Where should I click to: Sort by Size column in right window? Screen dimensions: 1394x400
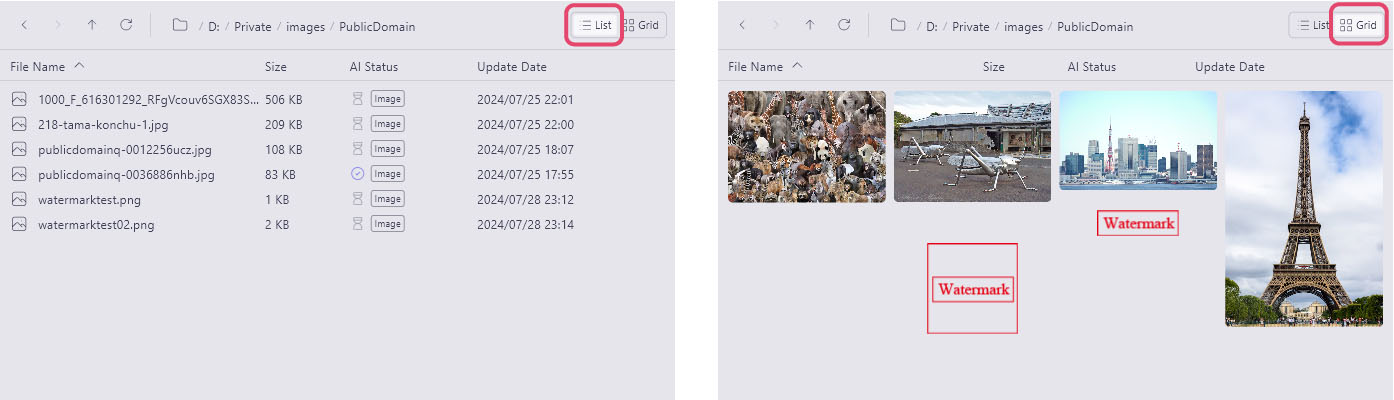[994, 67]
